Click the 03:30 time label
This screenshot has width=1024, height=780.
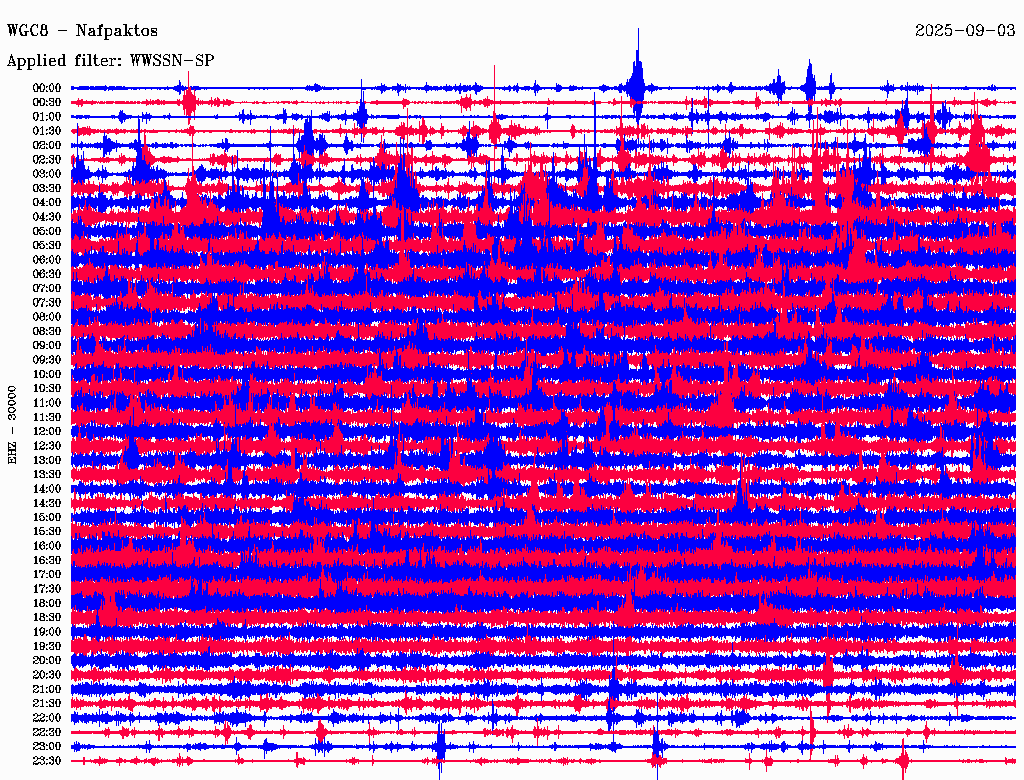click(x=47, y=188)
